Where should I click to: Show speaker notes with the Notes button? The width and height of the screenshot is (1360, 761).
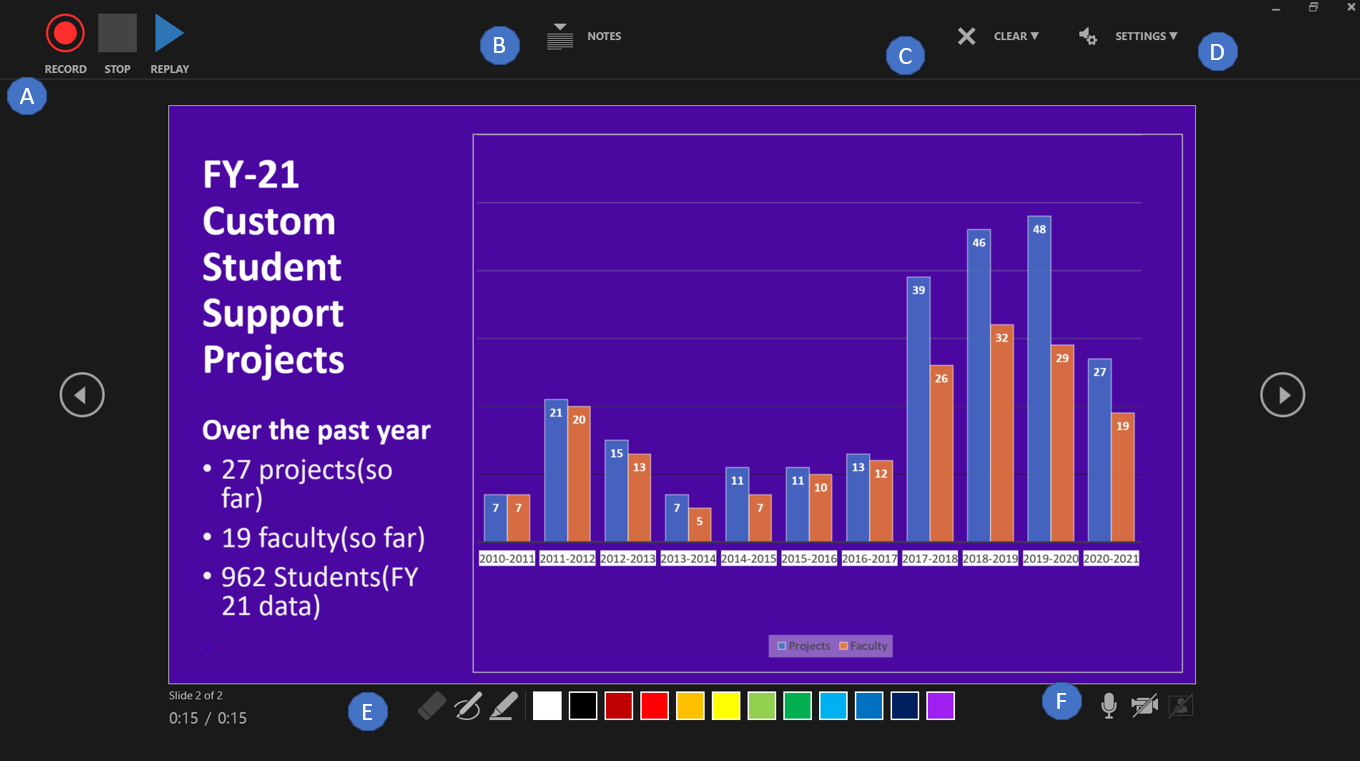click(x=604, y=36)
